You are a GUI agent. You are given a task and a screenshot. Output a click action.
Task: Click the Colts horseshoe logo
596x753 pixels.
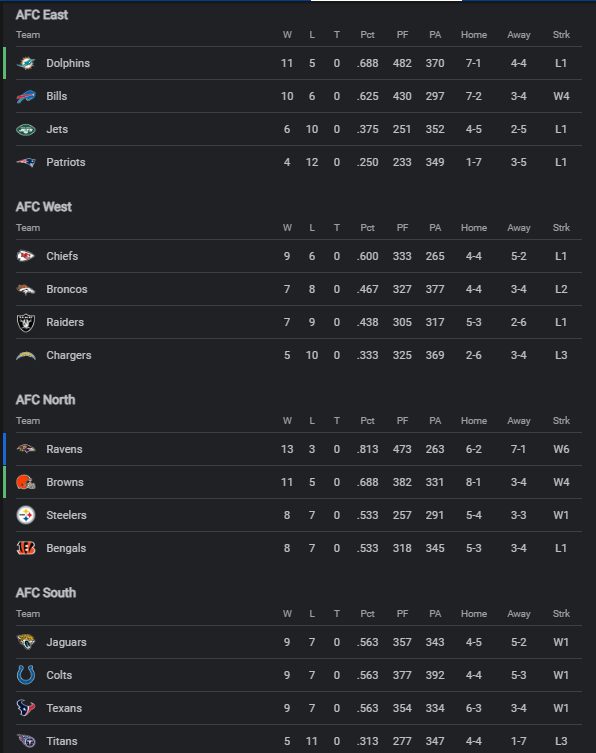pyautogui.click(x=26, y=675)
